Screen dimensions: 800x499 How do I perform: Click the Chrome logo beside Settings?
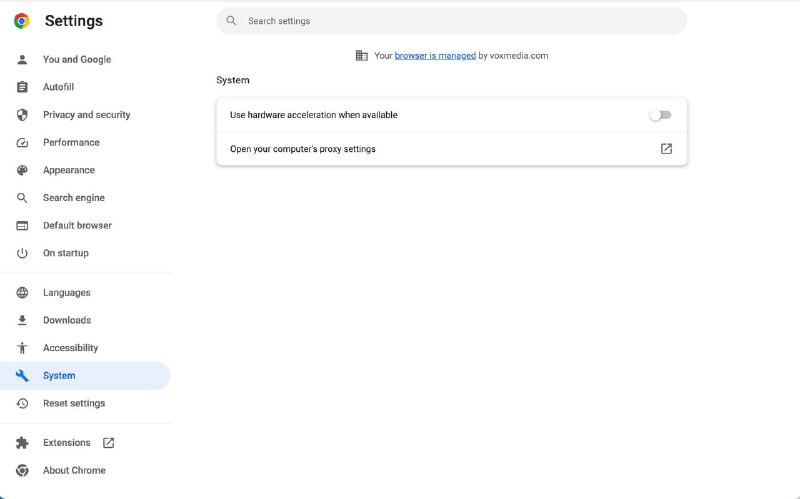click(21, 21)
